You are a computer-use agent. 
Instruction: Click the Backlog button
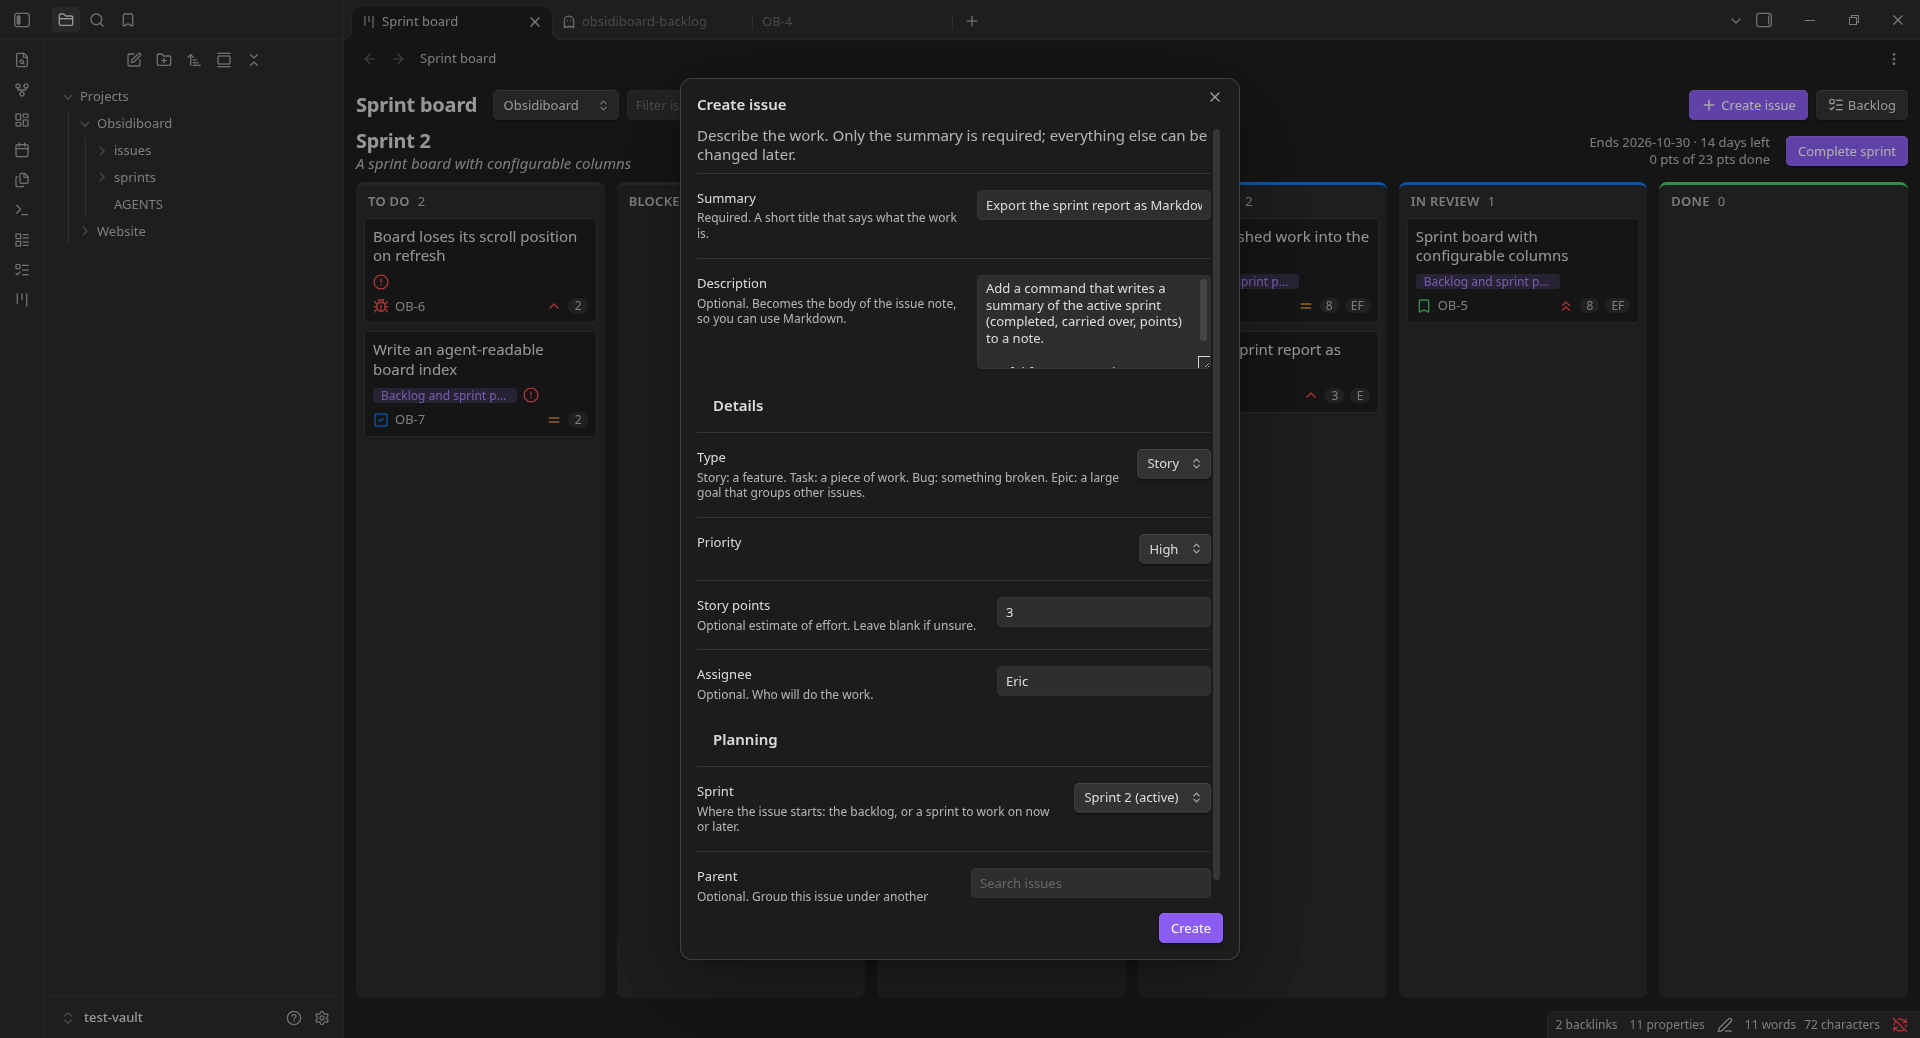[x=1862, y=105]
